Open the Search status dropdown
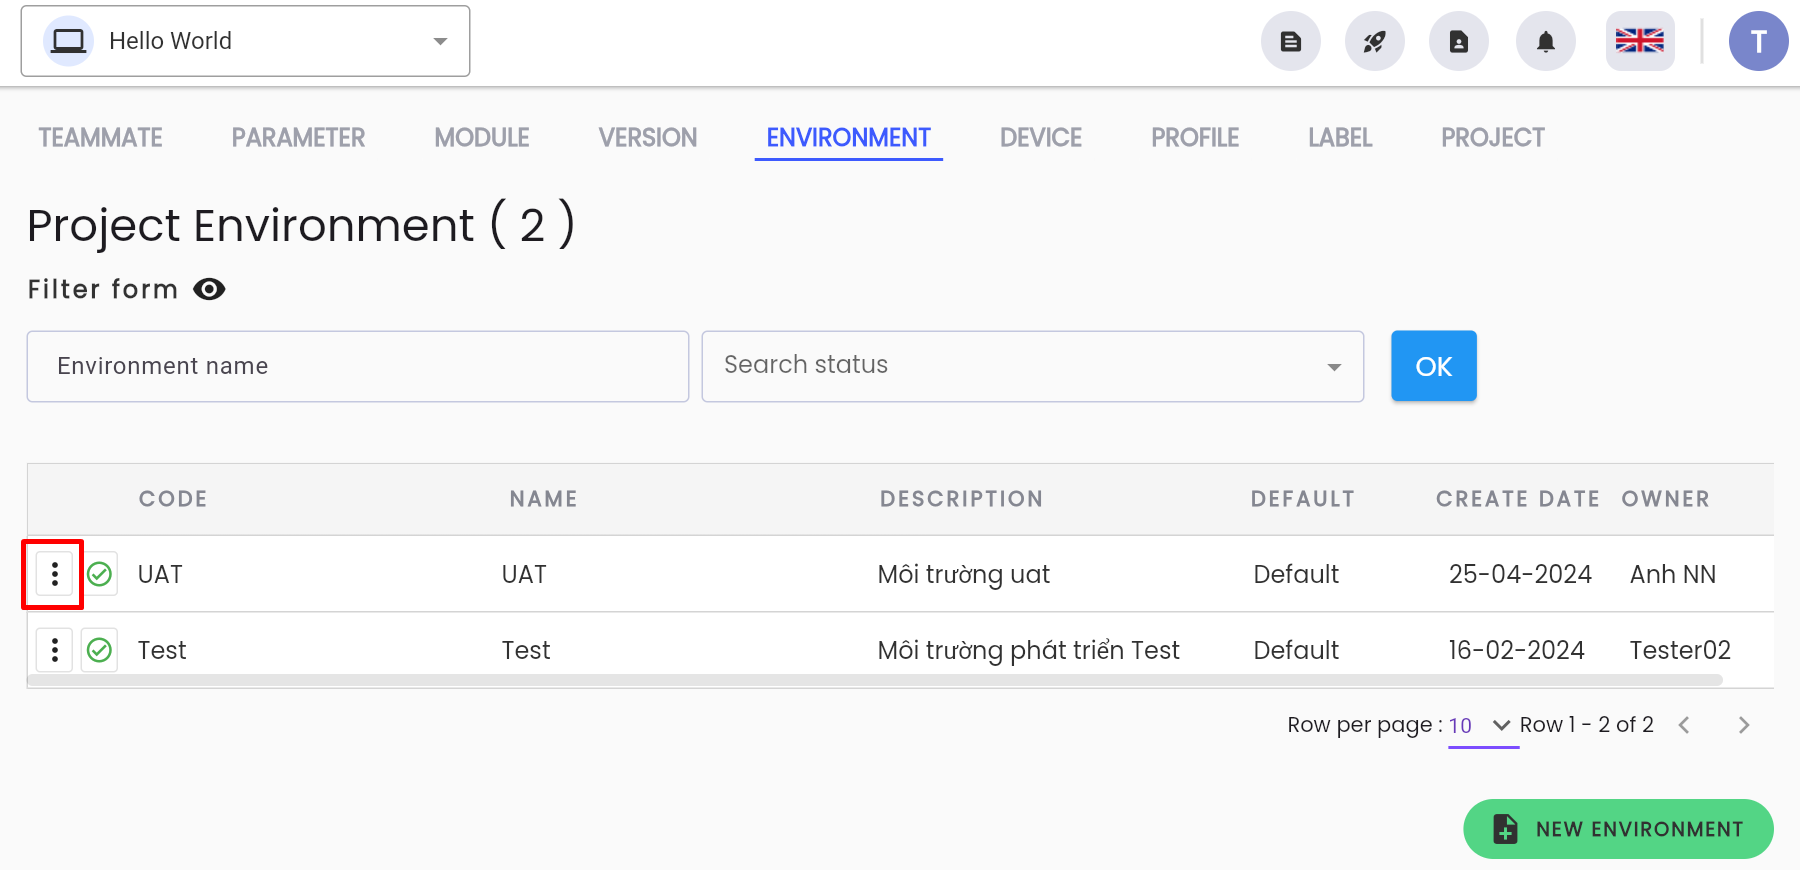Screen dimensions: 1800x870 click(1033, 366)
